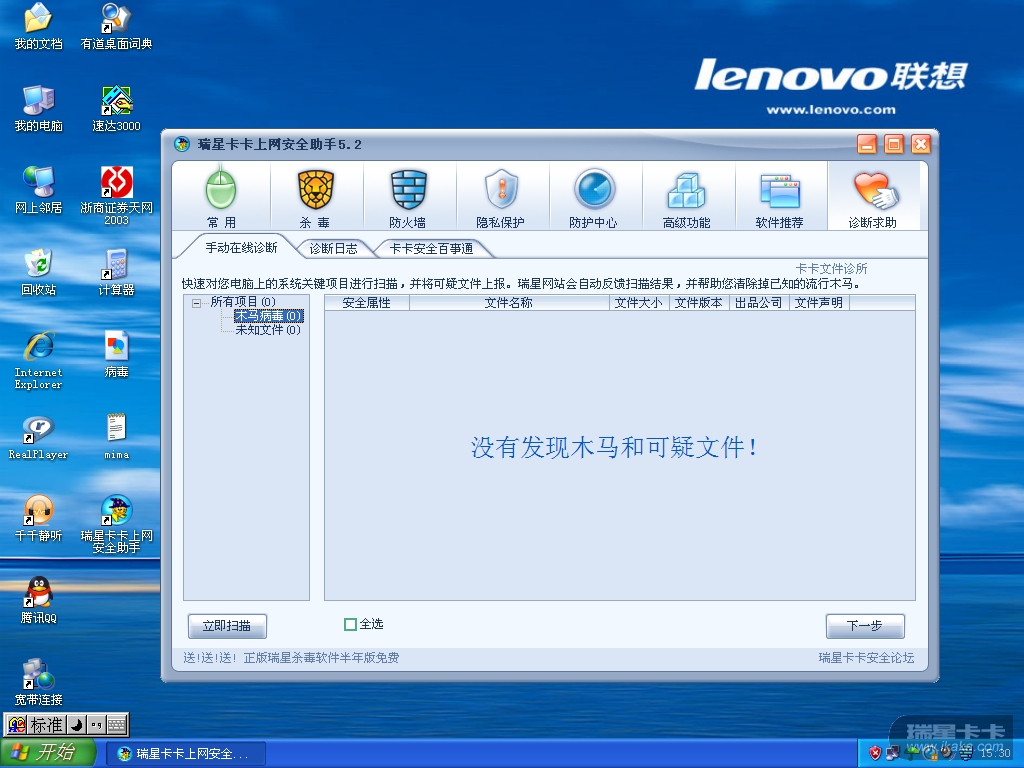Collapse the 所有项目 tree node
1024x768 pixels.
coord(196,302)
